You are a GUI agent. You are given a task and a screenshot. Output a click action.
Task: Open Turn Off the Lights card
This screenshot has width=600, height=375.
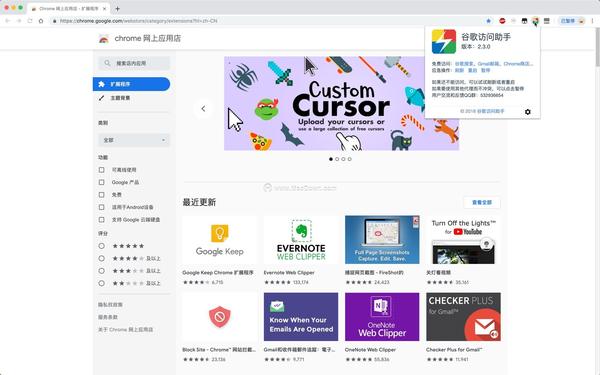click(x=463, y=251)
